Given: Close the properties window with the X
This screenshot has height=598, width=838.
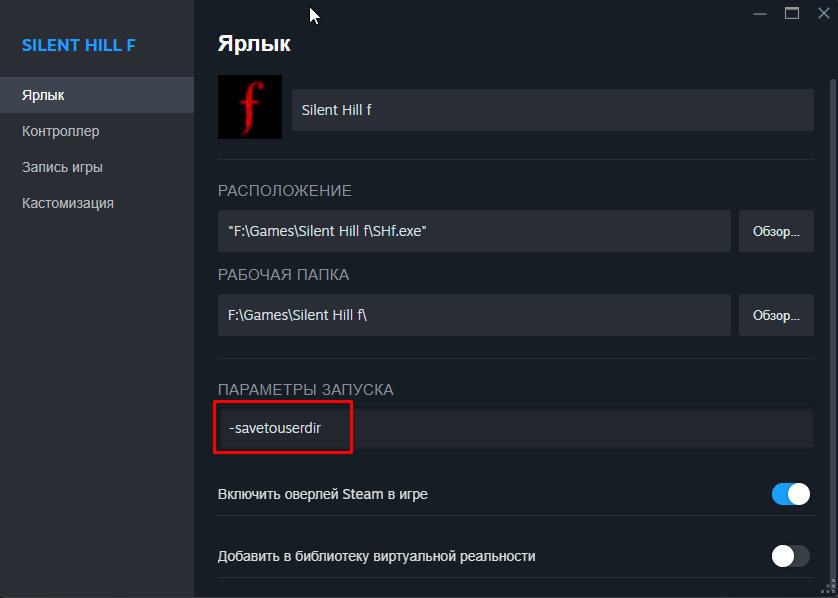Looking at the screenshot, I should tap(823, 13).
